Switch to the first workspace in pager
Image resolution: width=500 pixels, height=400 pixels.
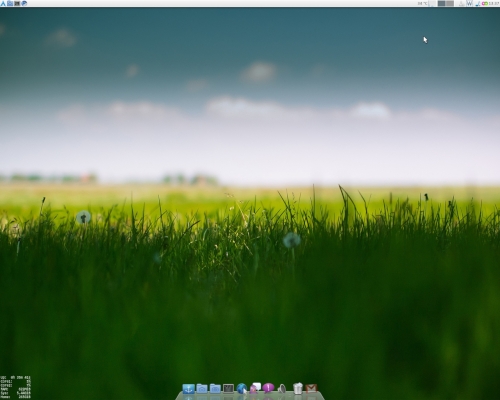441,3
